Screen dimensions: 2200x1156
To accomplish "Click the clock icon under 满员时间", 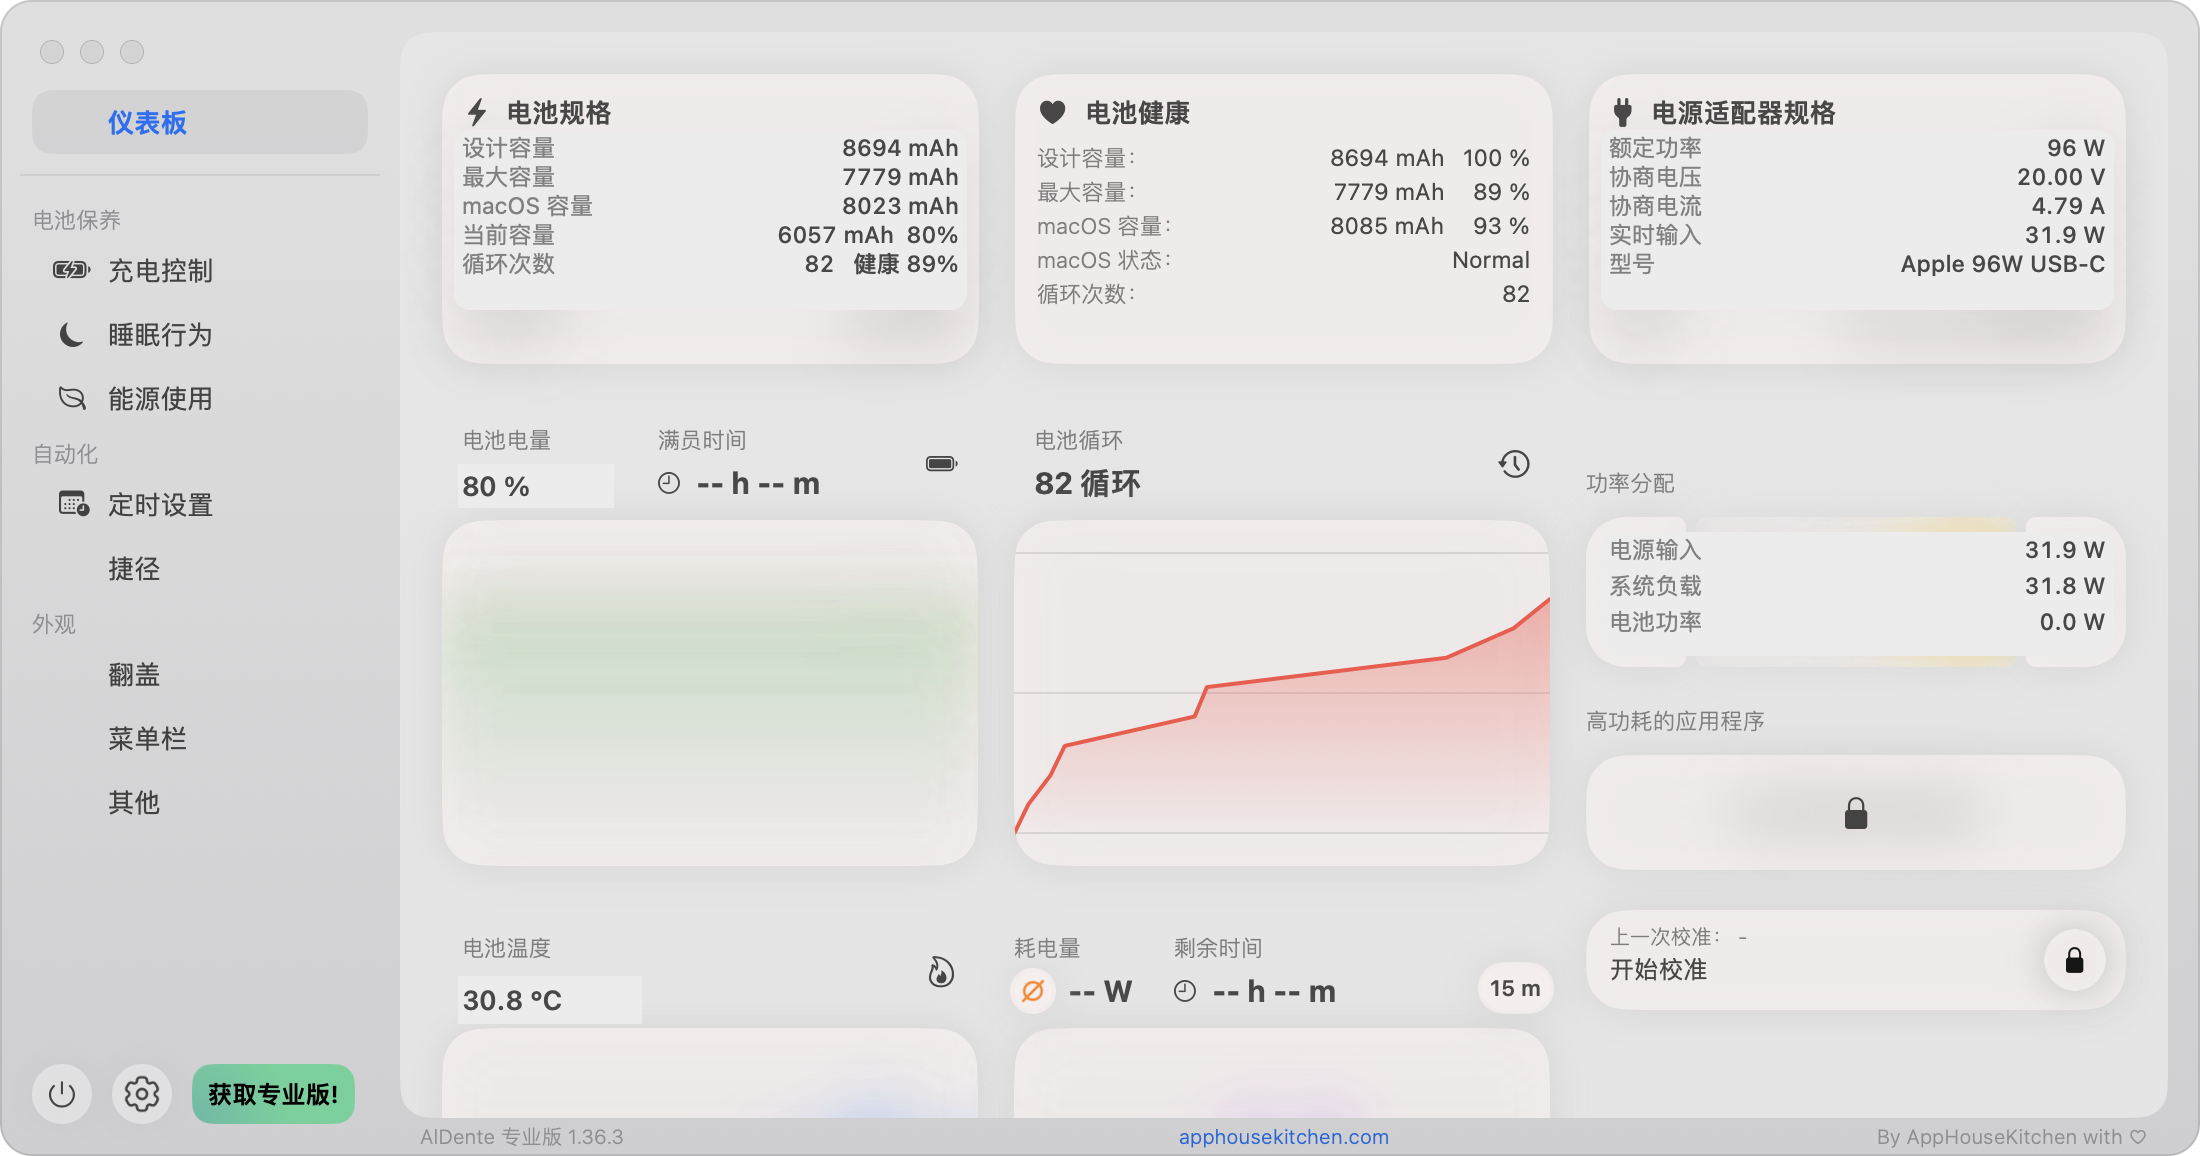I will tap(669, 484).
